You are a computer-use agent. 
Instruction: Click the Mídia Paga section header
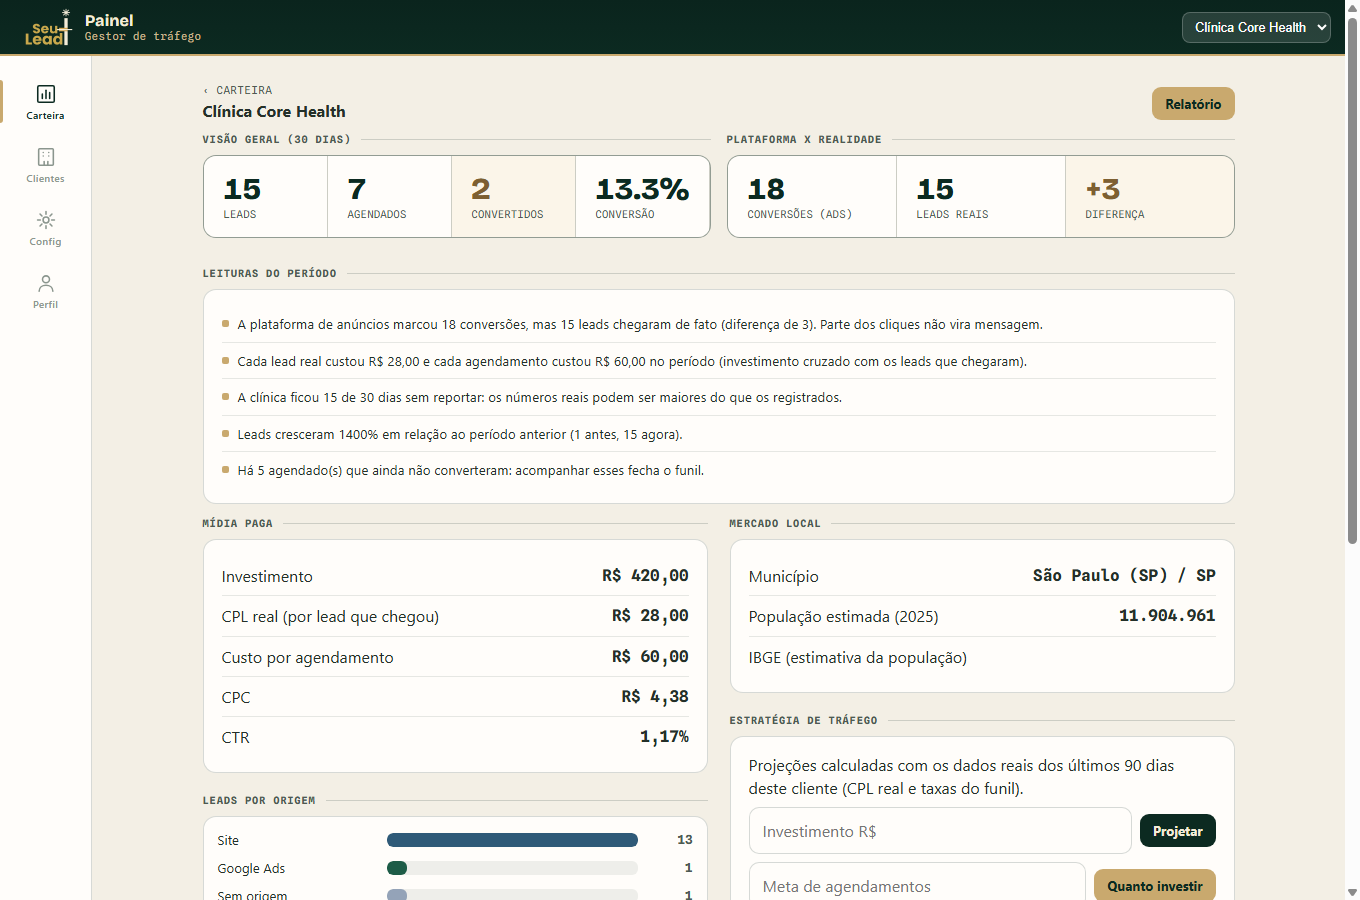[237, 524]
